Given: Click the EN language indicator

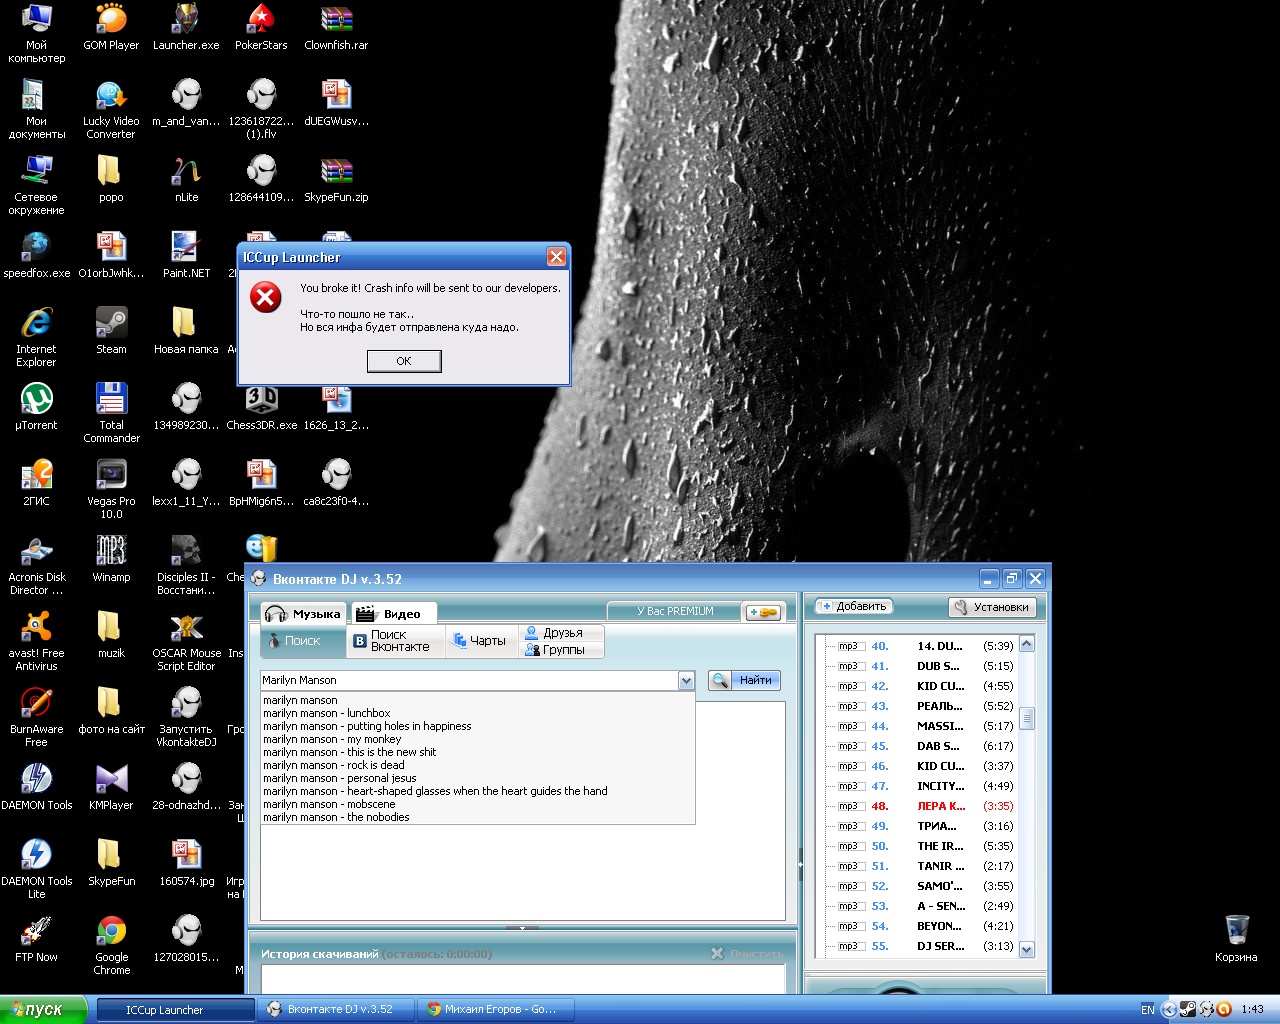Looking at the screenshot, I should [1147, 1010].
